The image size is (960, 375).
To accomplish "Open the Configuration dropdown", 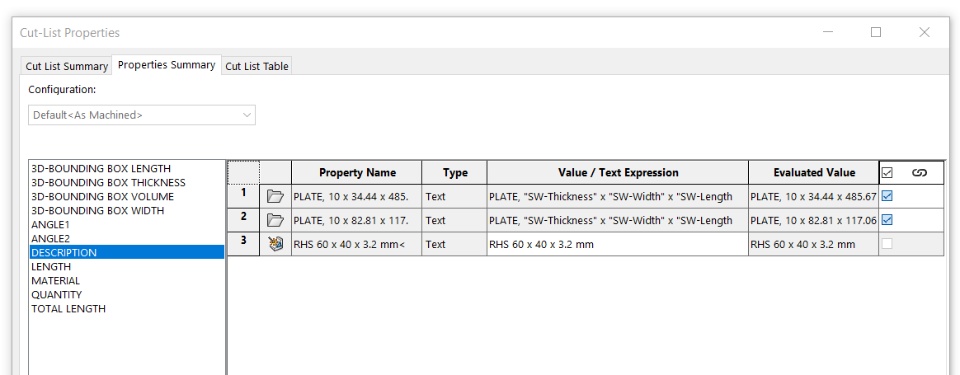I will [142, 115].
